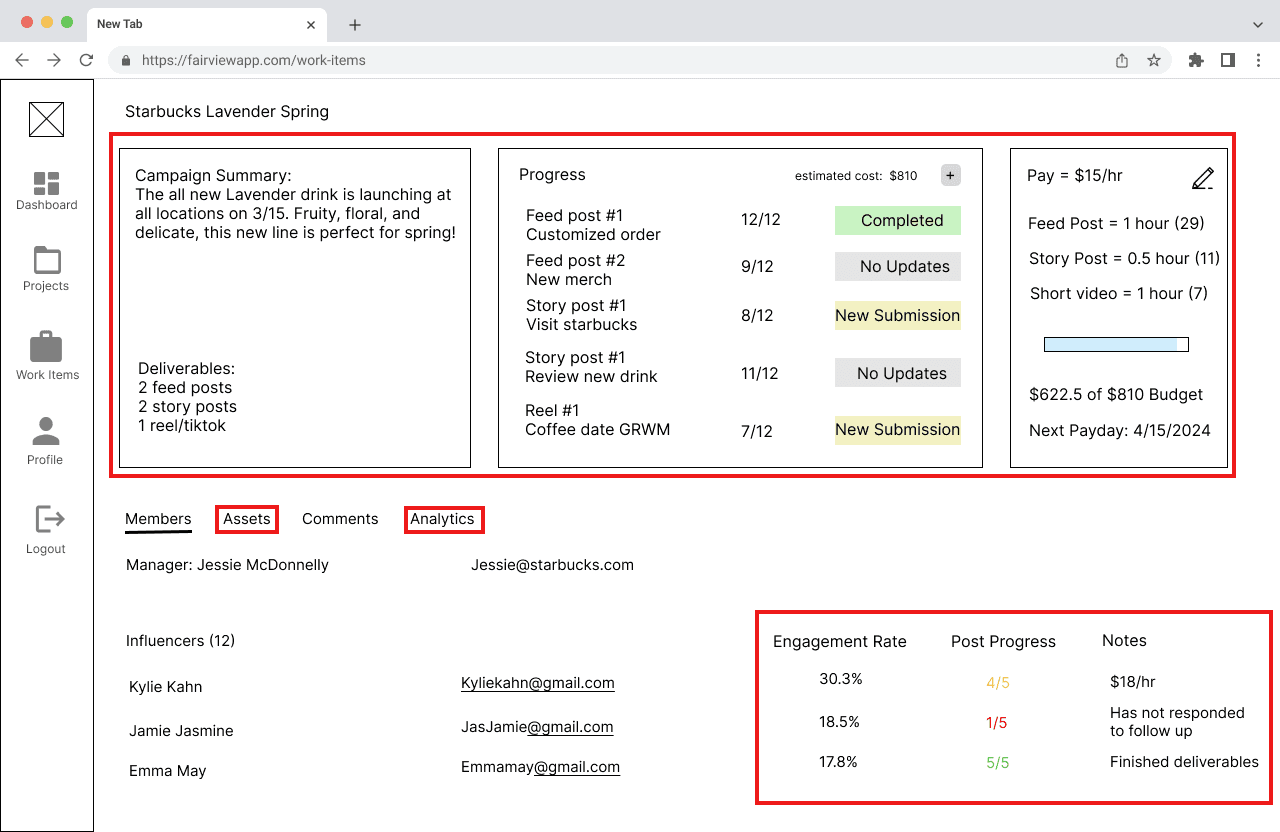Open email link Emmamay@gmail.com
This screenshot has width=1280, height=832.
(540, 767)
